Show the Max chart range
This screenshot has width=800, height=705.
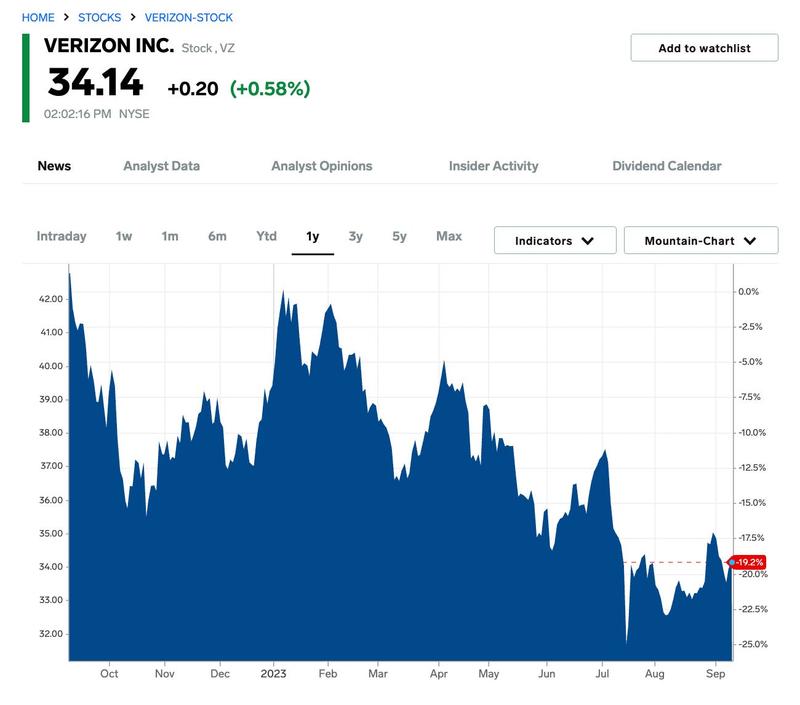tap(449, 236)
